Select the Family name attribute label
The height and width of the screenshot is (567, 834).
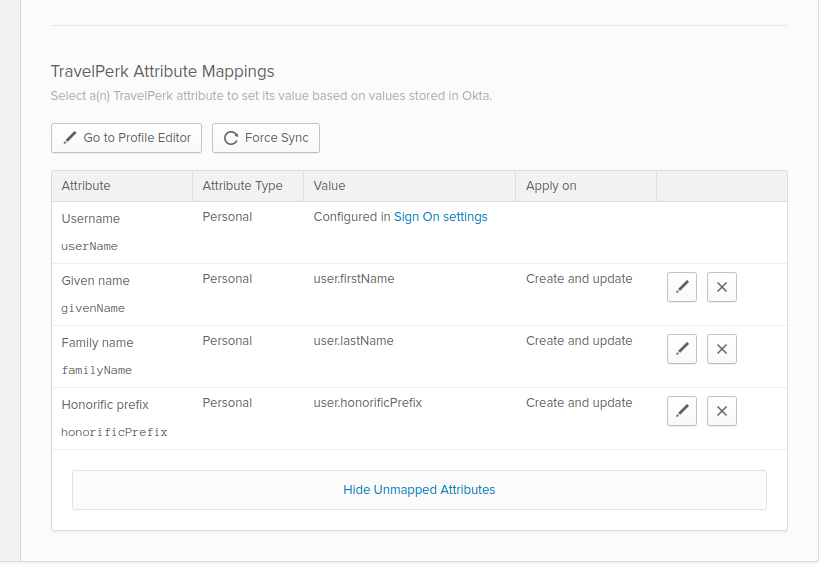tap(97, 343)
